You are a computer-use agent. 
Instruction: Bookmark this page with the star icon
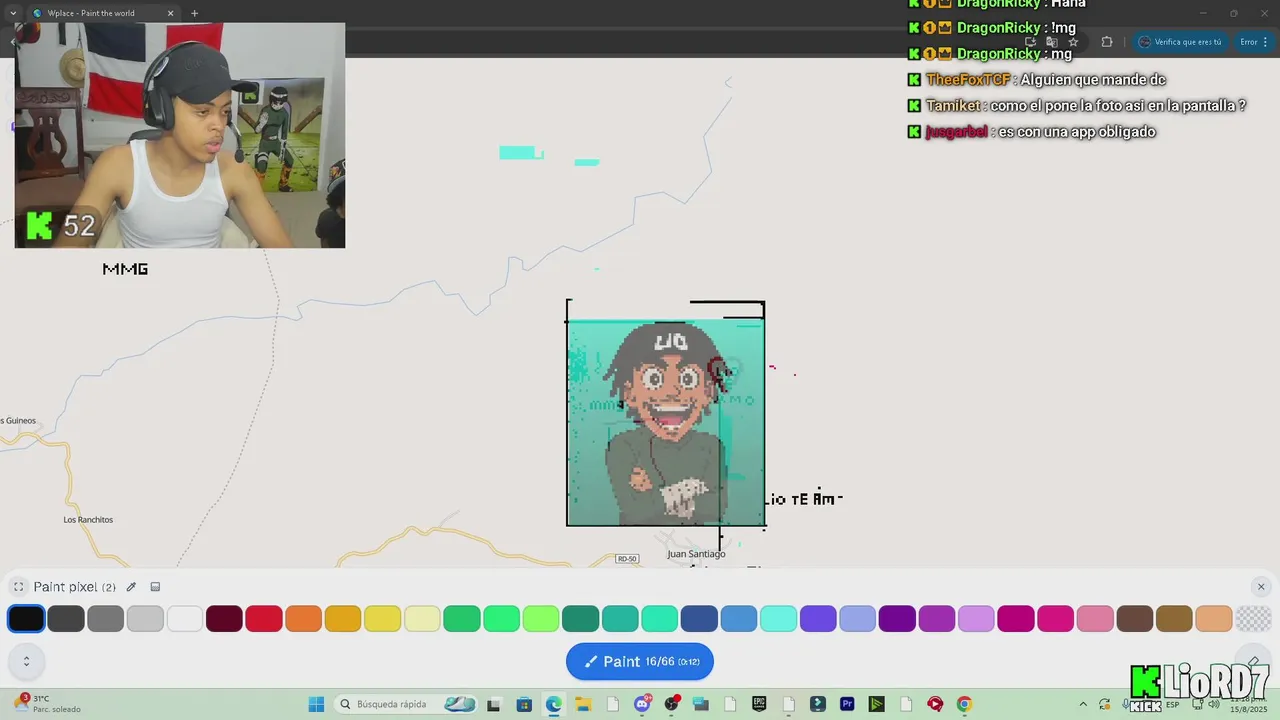click(x=1073, y=42)
